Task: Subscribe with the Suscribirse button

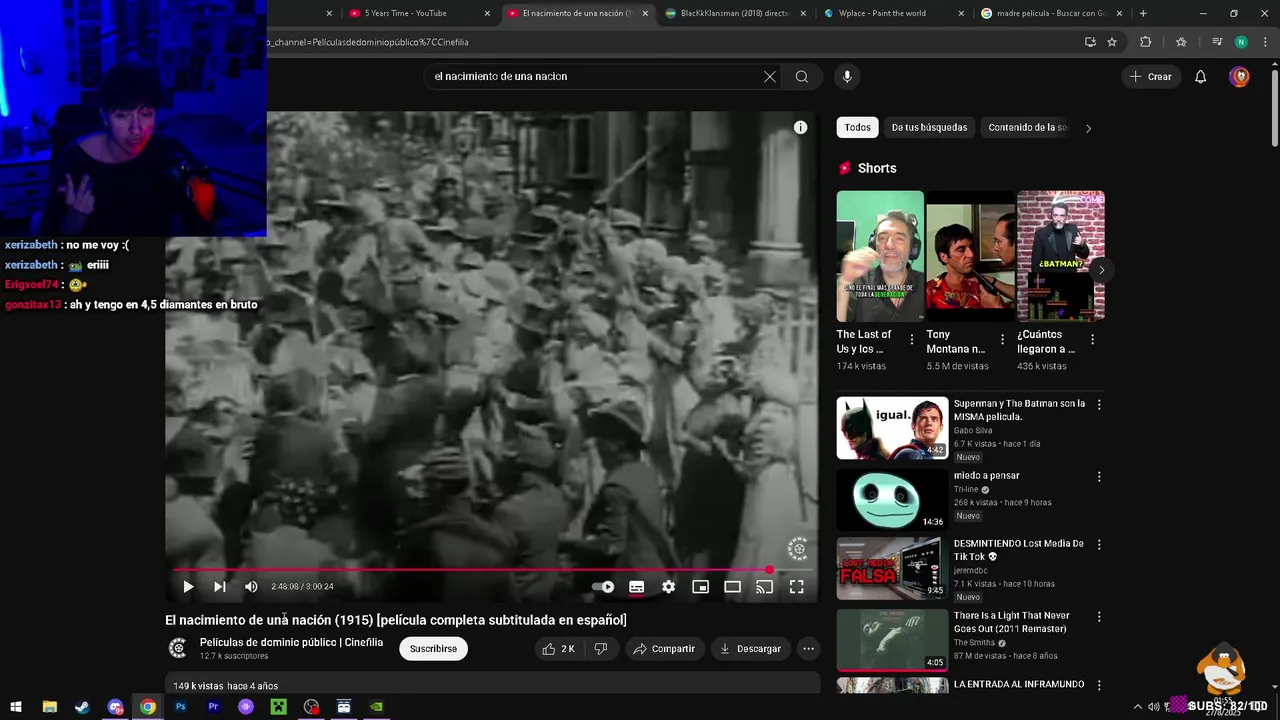Action: (433, 649)
